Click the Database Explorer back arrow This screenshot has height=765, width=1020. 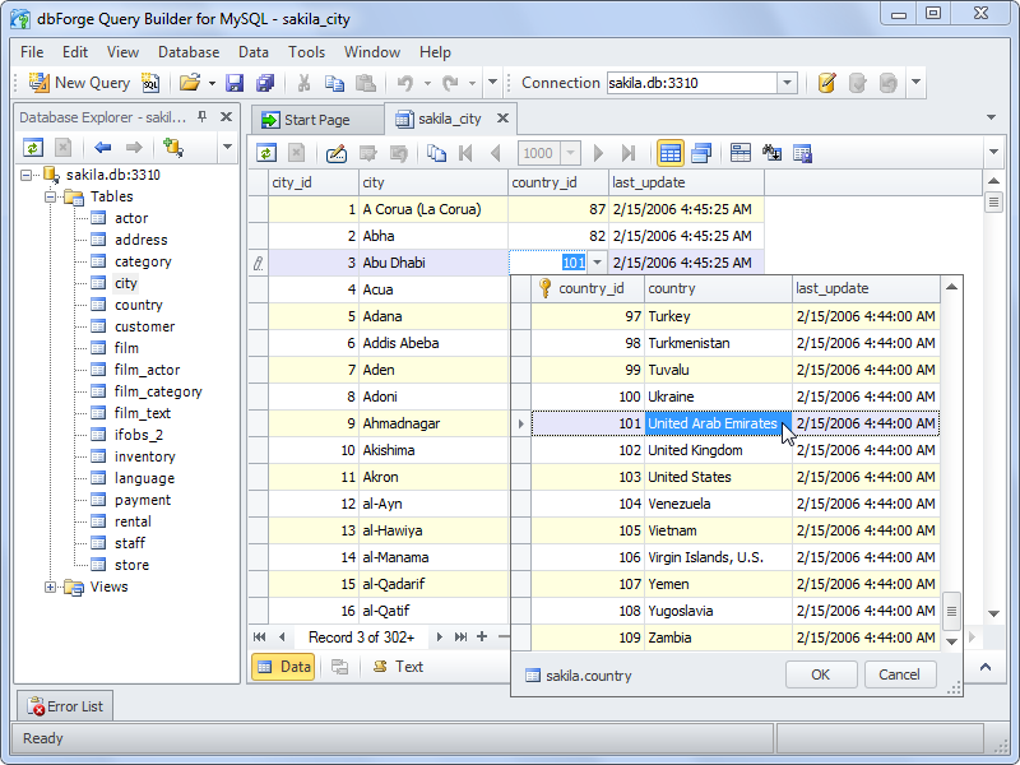(x=103, y=148)
